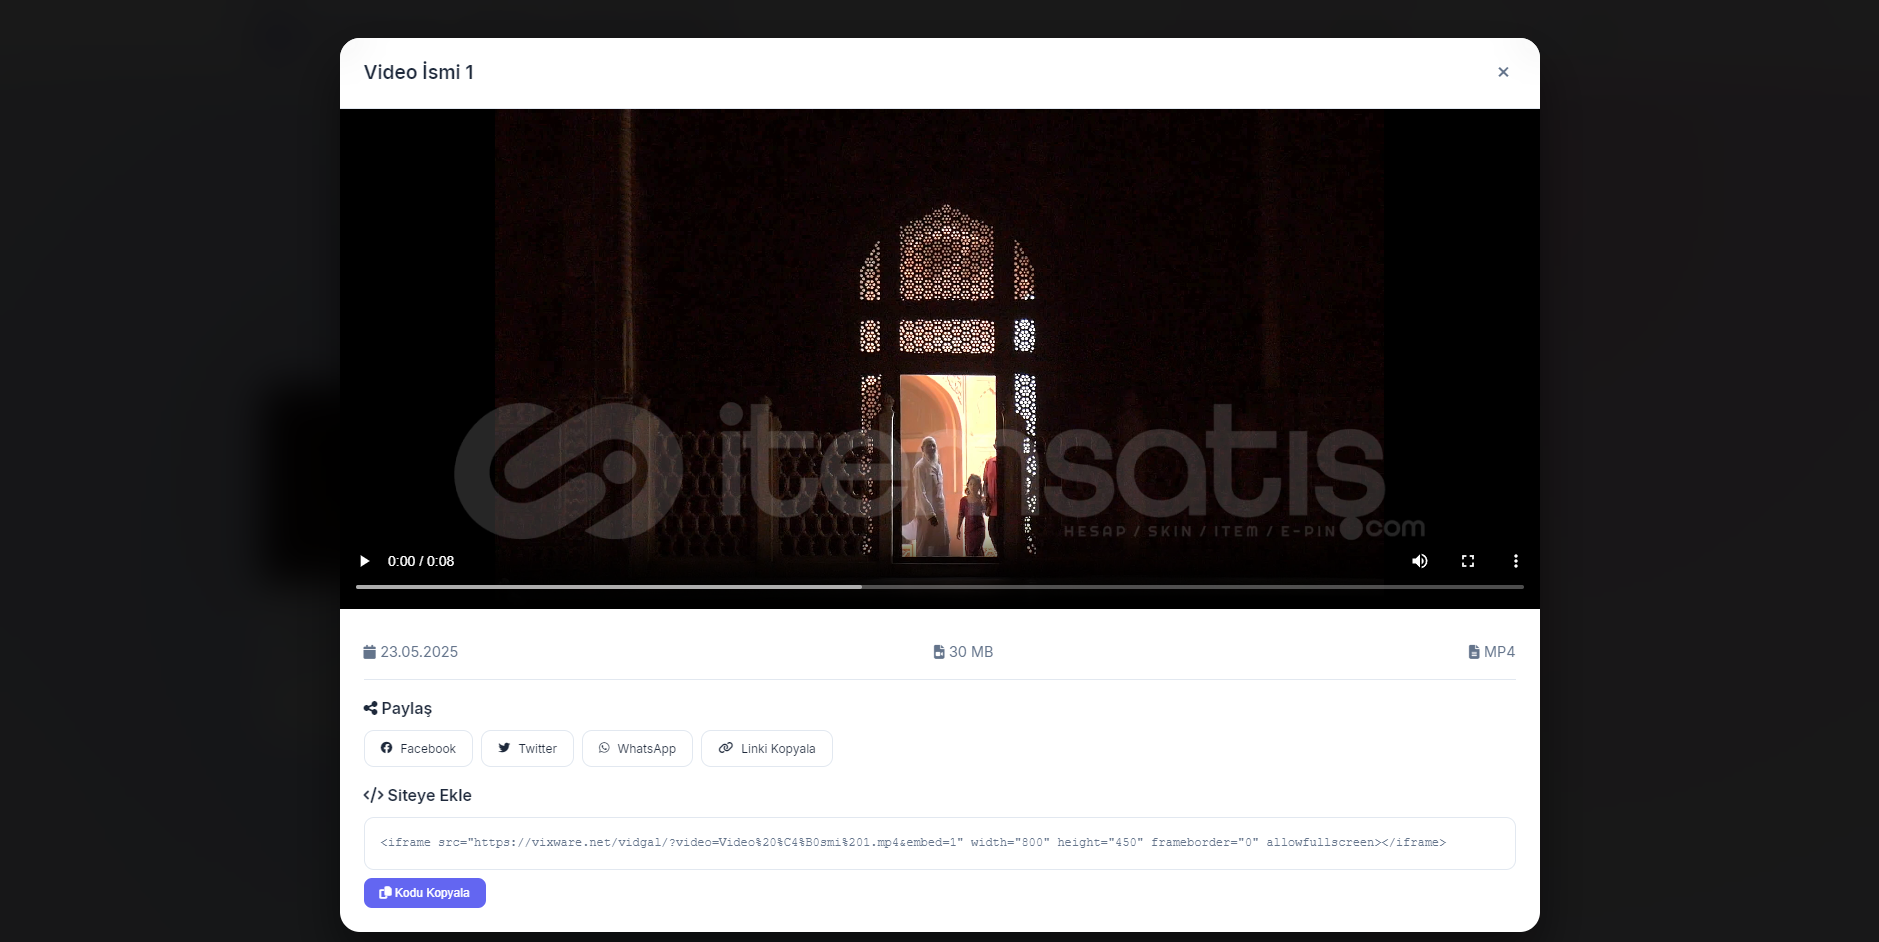Share the video on Twitter

click(x=527, y=748)
